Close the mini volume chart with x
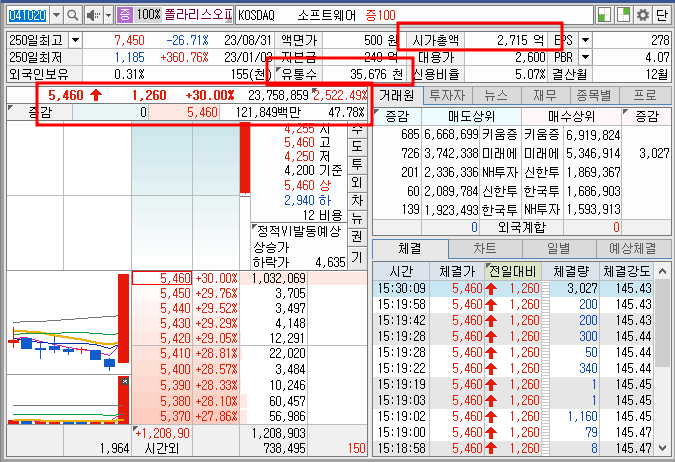 tap(124, 381)
